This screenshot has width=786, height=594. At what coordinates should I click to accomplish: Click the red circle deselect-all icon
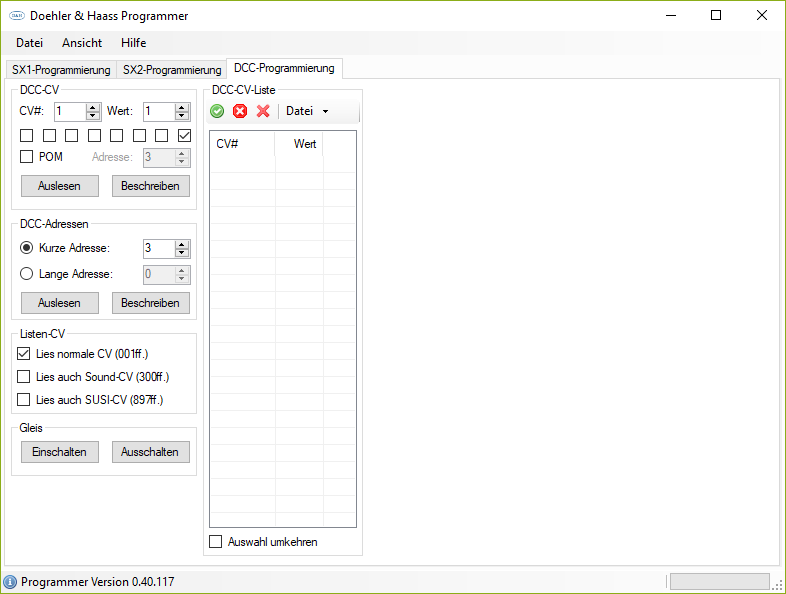[240, 111]
